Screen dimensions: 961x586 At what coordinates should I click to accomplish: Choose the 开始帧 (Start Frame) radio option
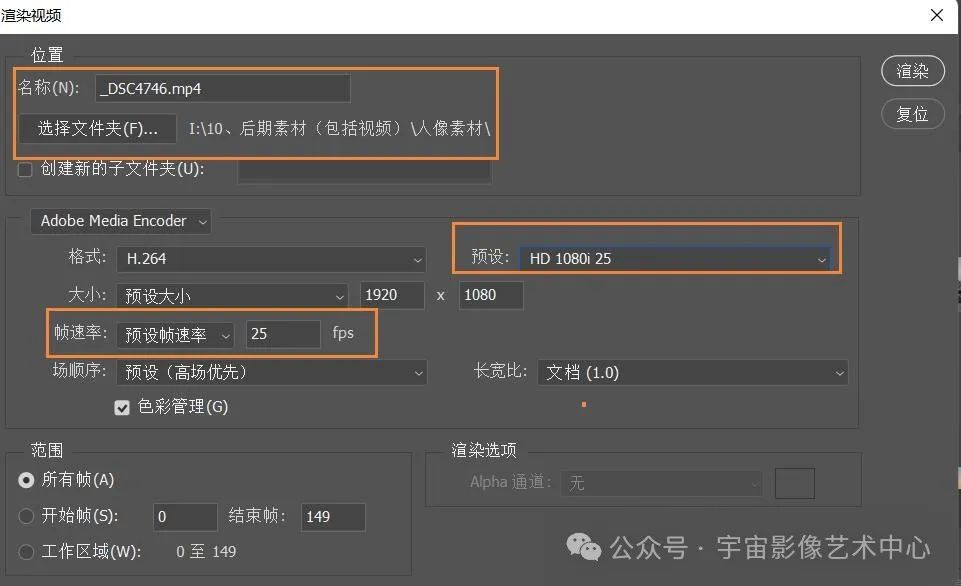[x=27, y=516]
